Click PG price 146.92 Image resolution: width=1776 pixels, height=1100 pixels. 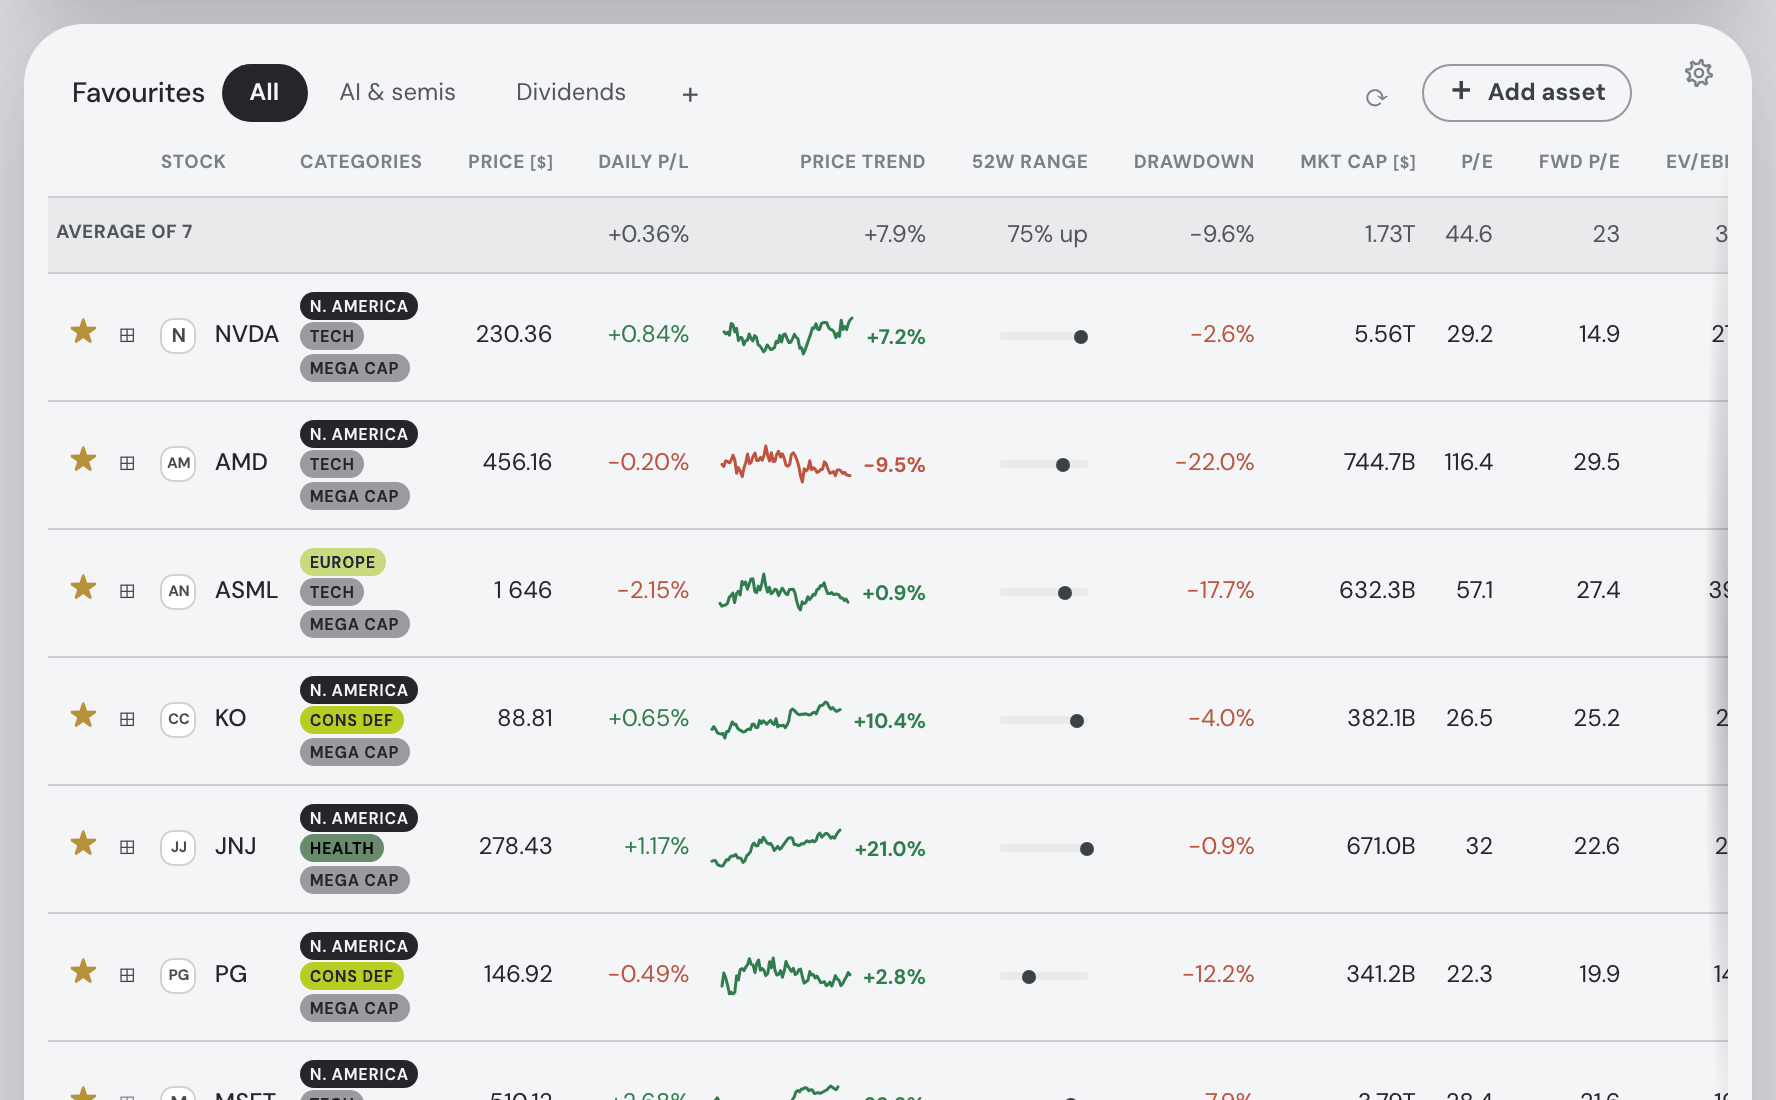point(518,974)
